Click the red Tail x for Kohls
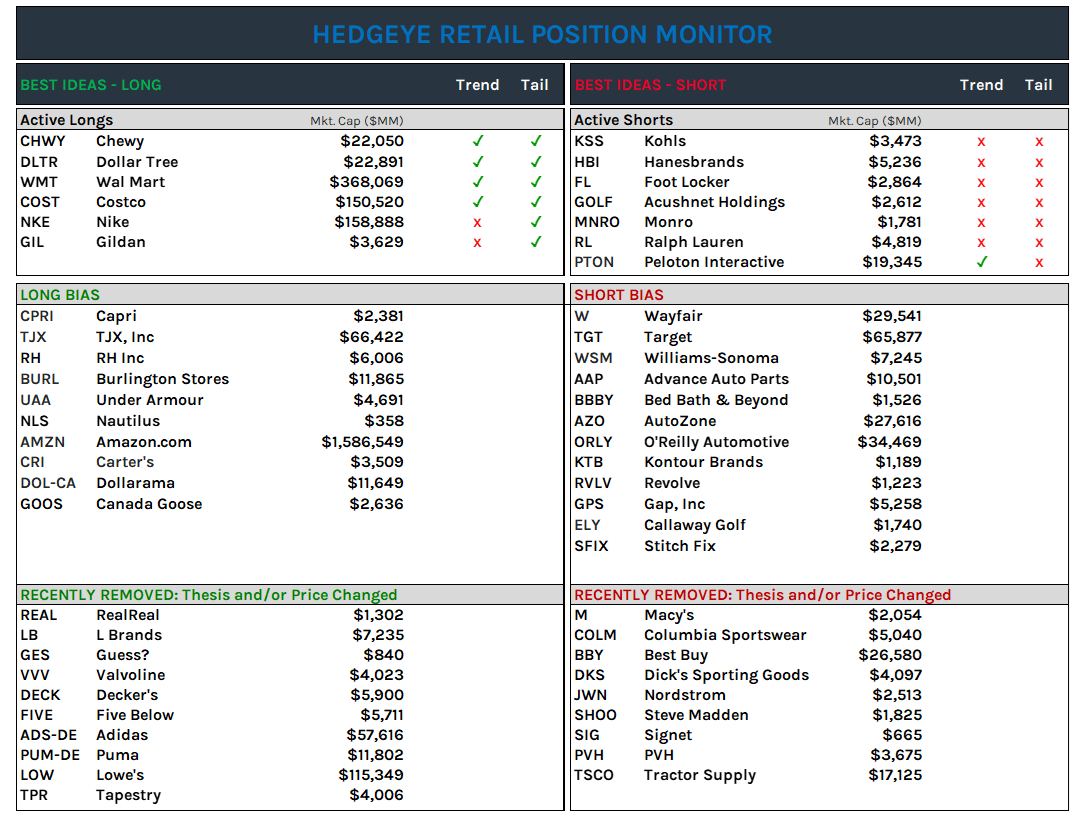 point(1039,141)
